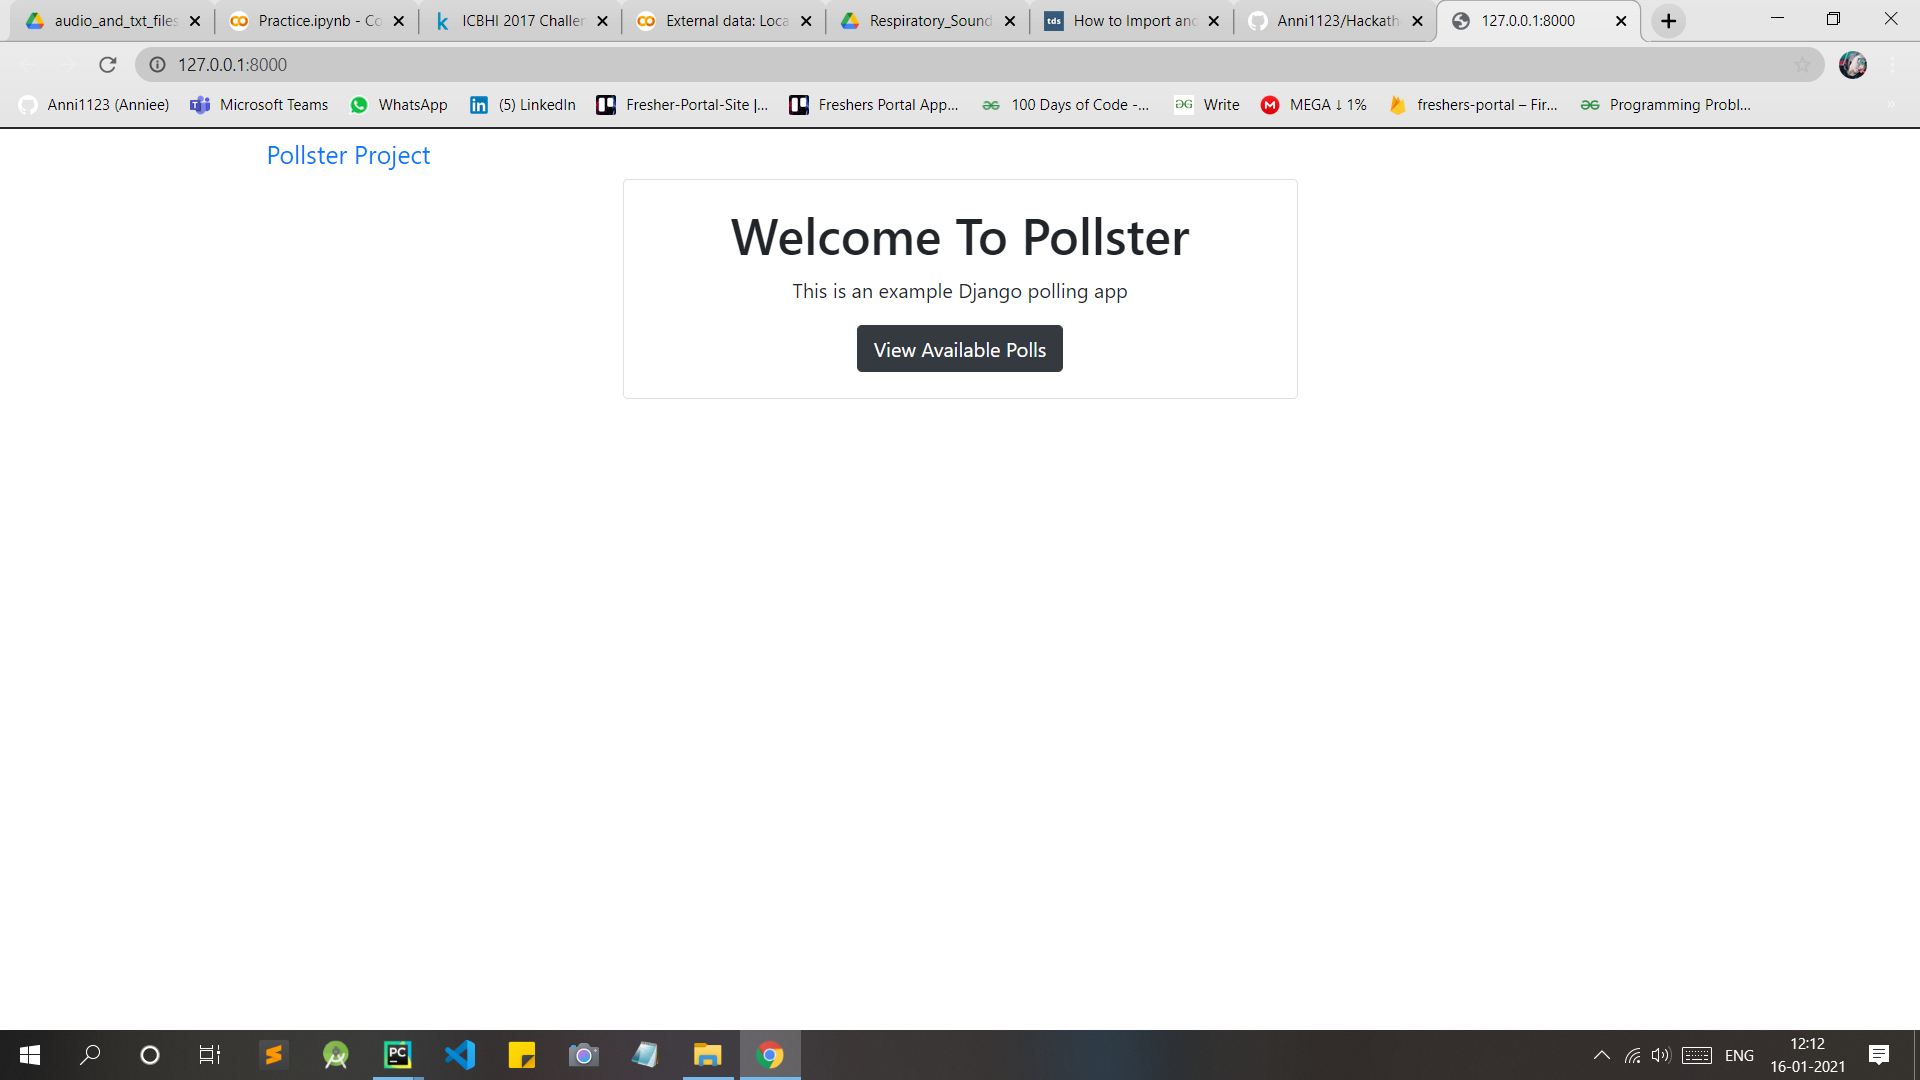Screen dimensions: 1920x1080
Task: Open File Explorer from the taskbar
Action: 707,1055
